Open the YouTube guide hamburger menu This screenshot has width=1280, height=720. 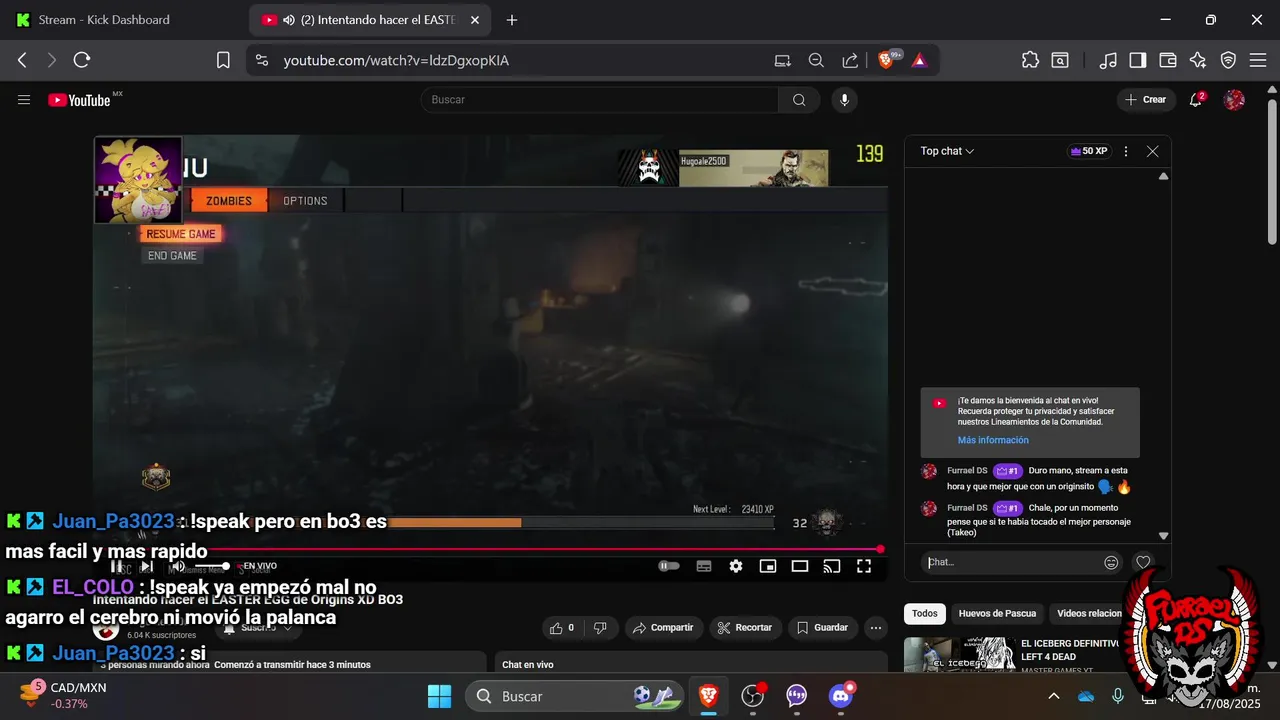point(24,99)
